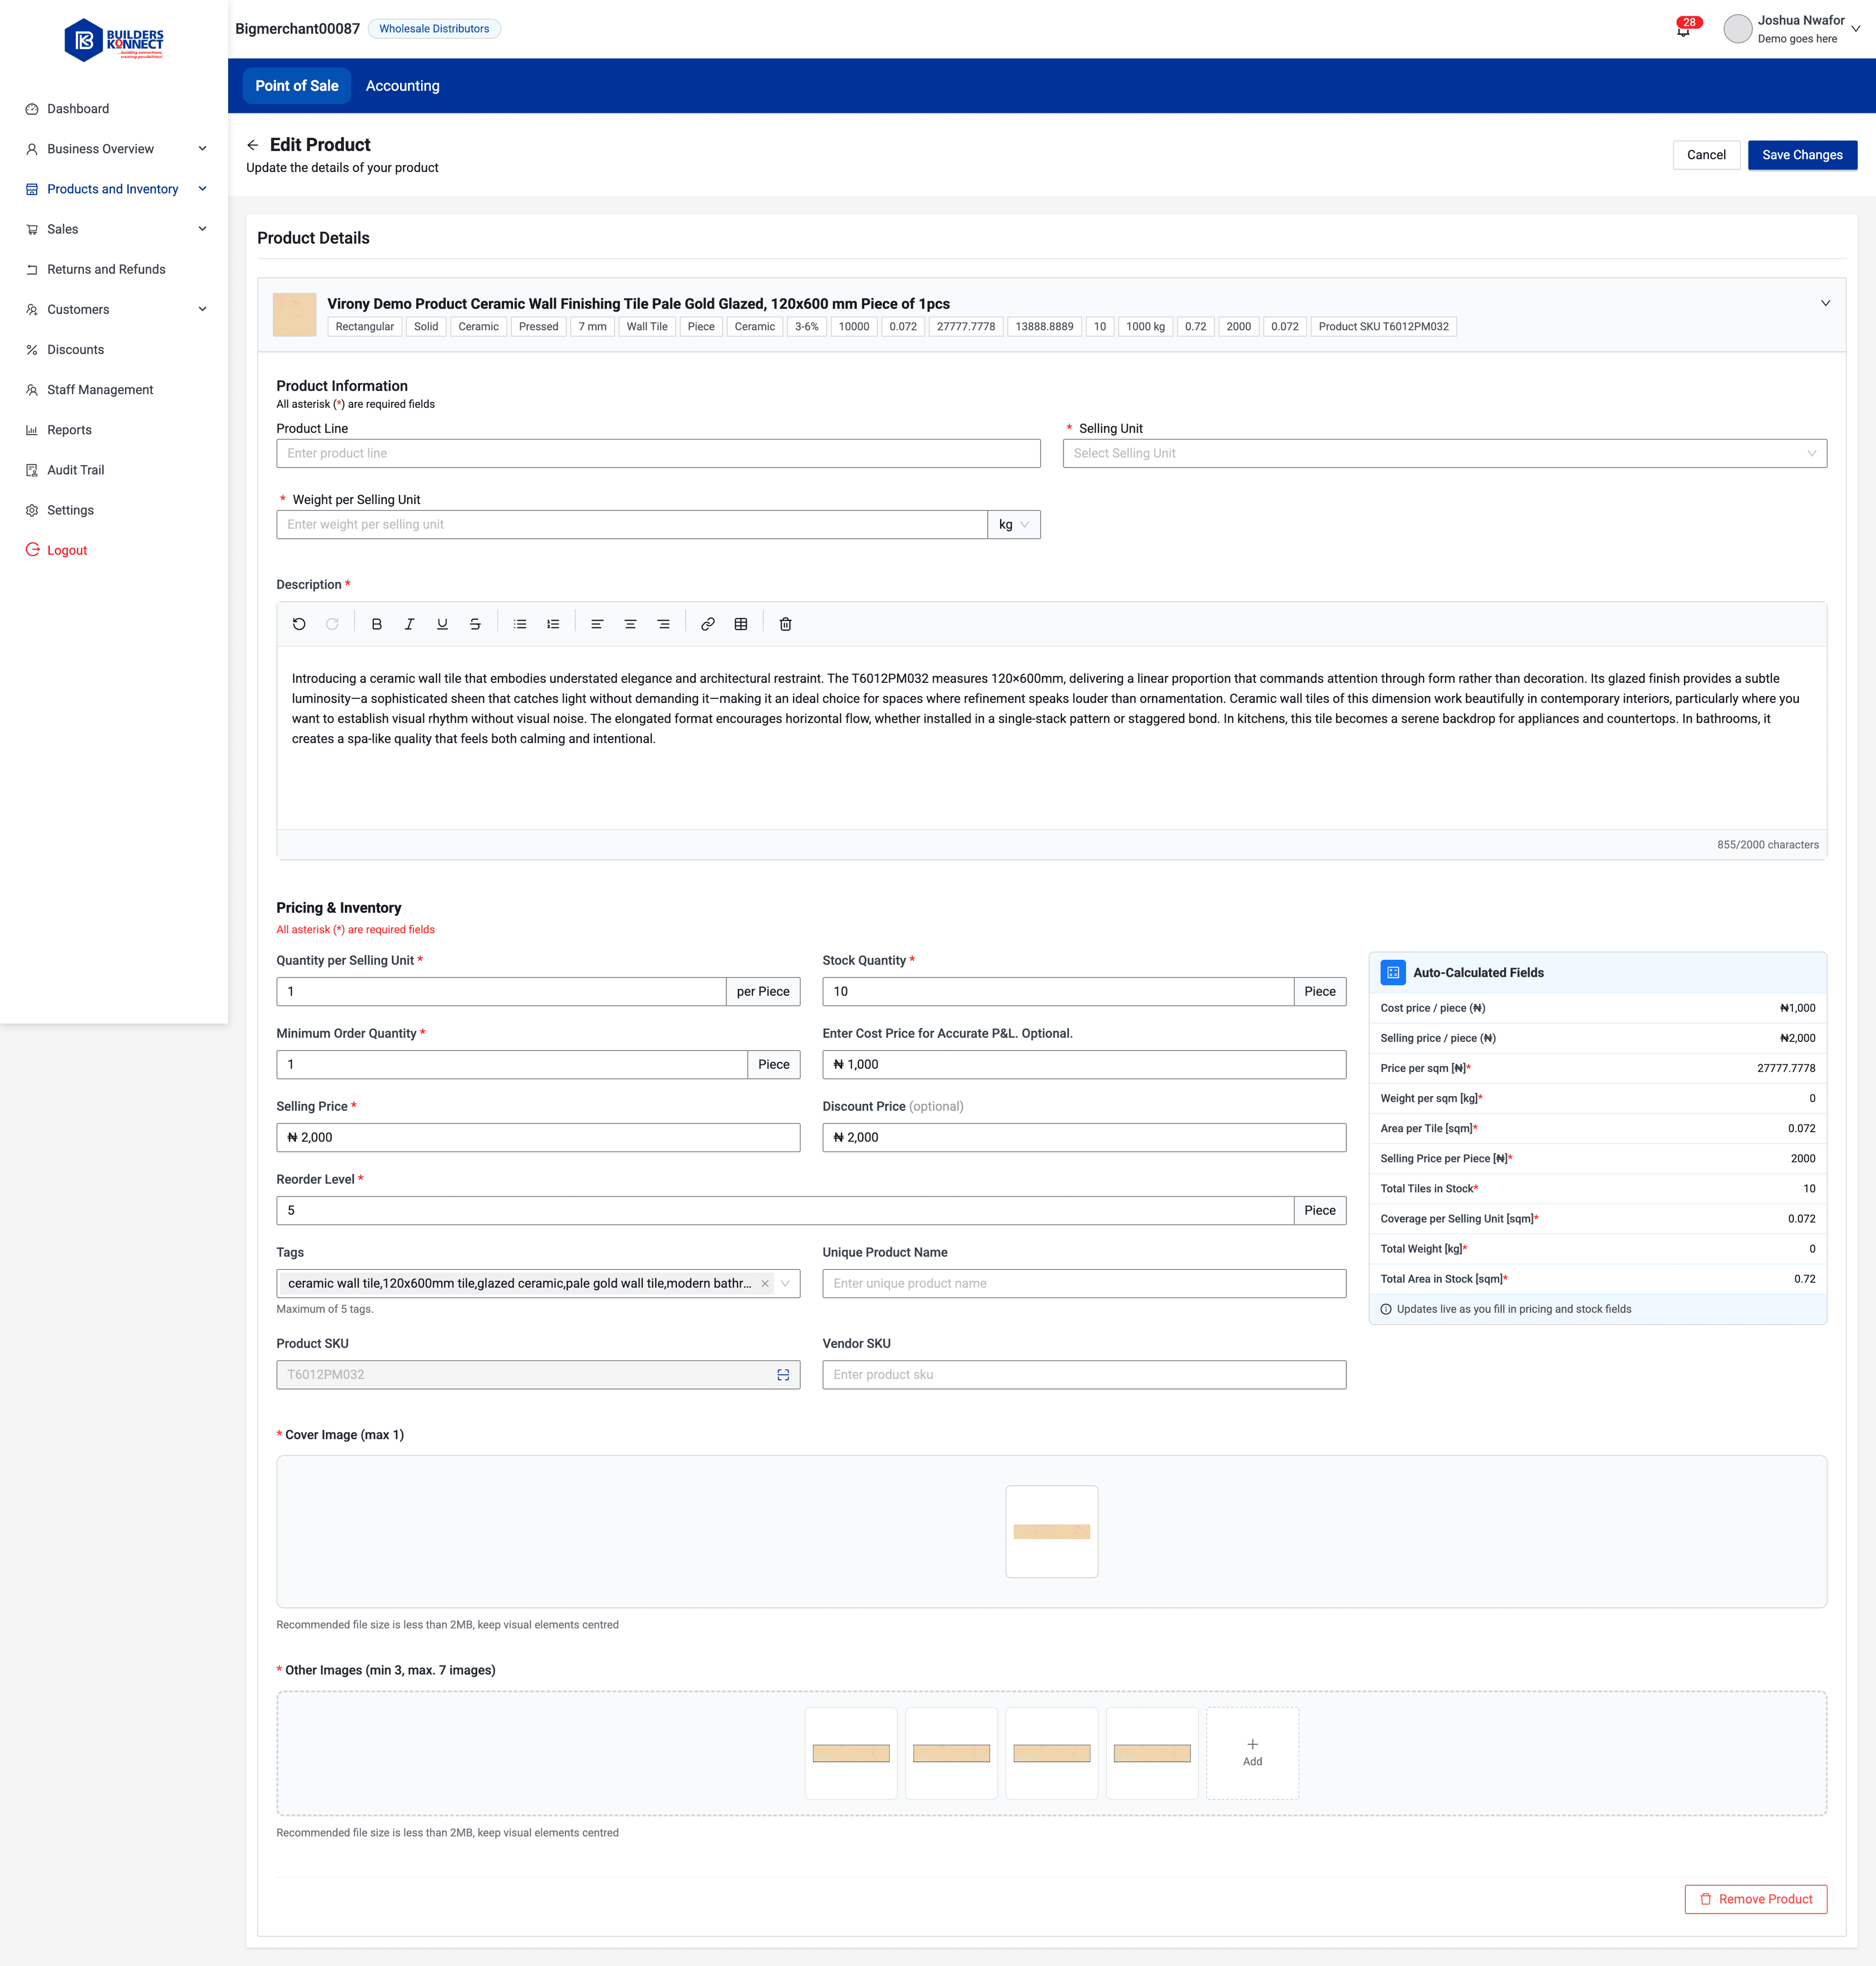Viewport: 1876px width, 1966px height.
Task: Align description text right
Action: click(663, 624)
